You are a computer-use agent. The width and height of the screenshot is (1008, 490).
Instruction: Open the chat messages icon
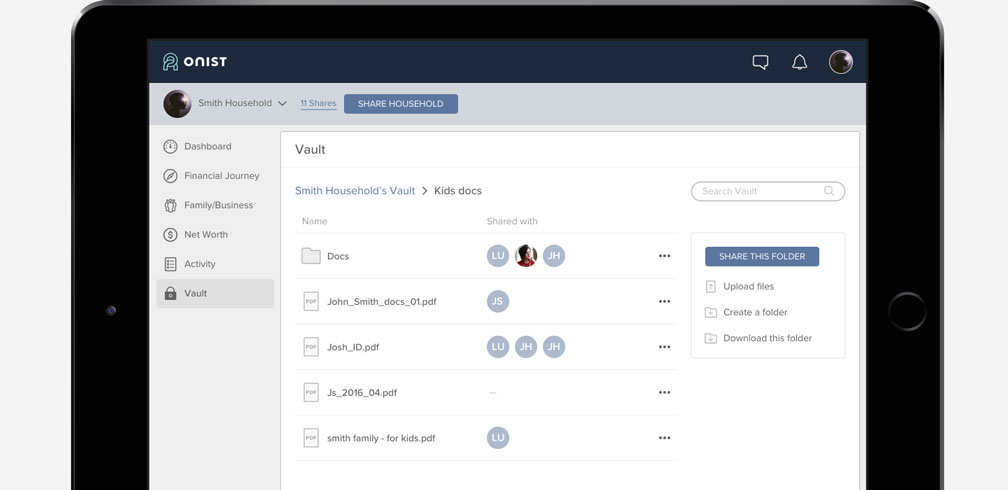pyautogui.click(x=760, y=62)
